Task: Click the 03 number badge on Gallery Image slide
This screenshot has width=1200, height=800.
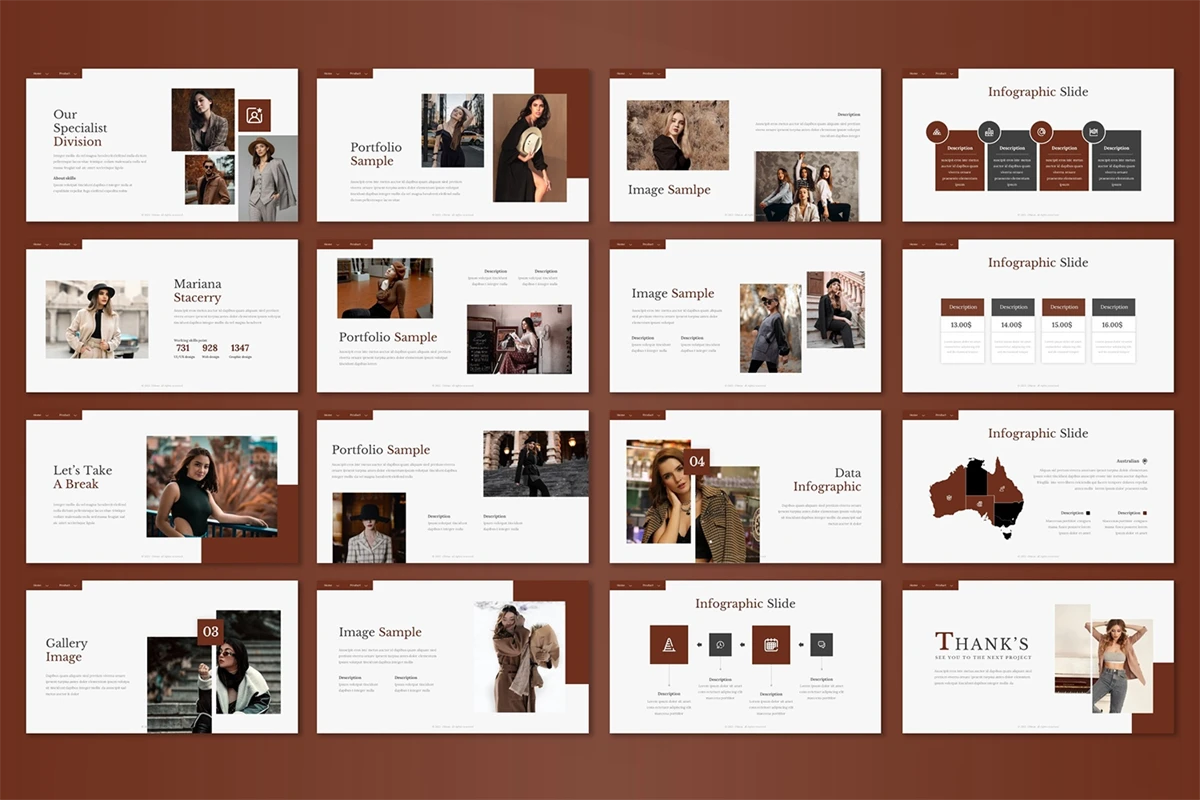Action: pos(210,632)
